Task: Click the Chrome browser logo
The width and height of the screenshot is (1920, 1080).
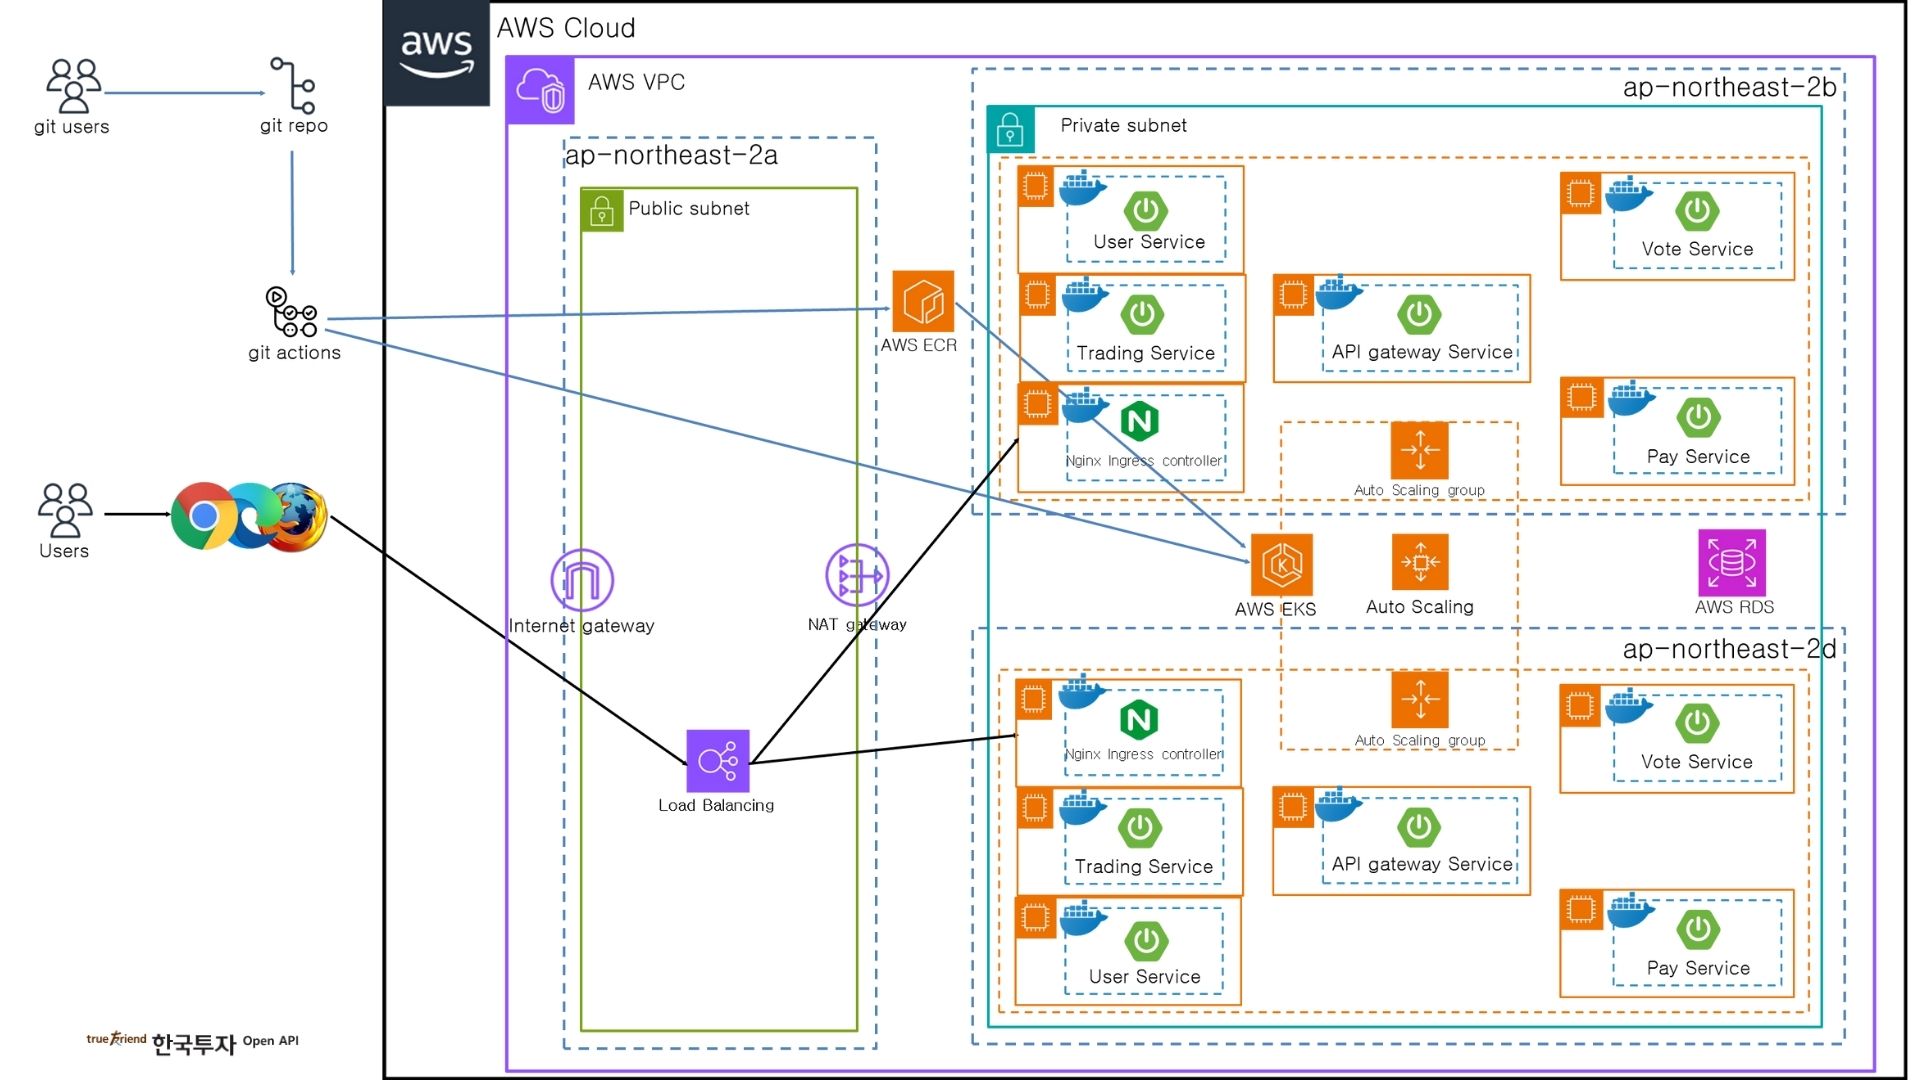Action: [203, 516]
